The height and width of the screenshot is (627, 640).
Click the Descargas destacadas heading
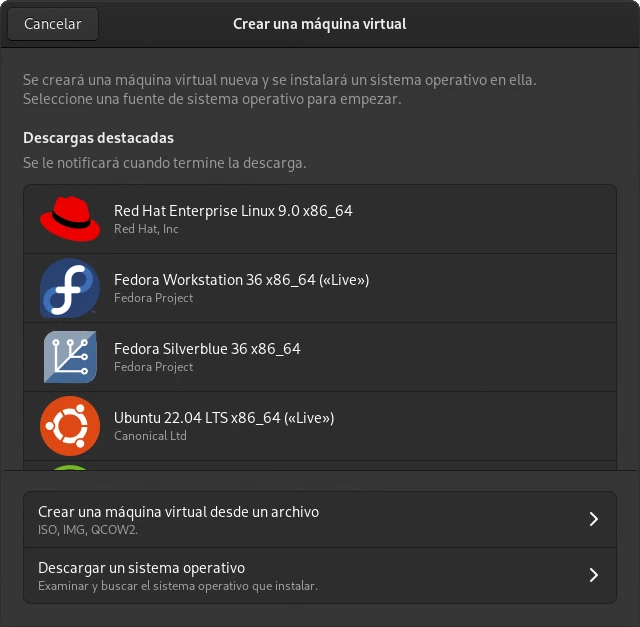pos(98,138)
